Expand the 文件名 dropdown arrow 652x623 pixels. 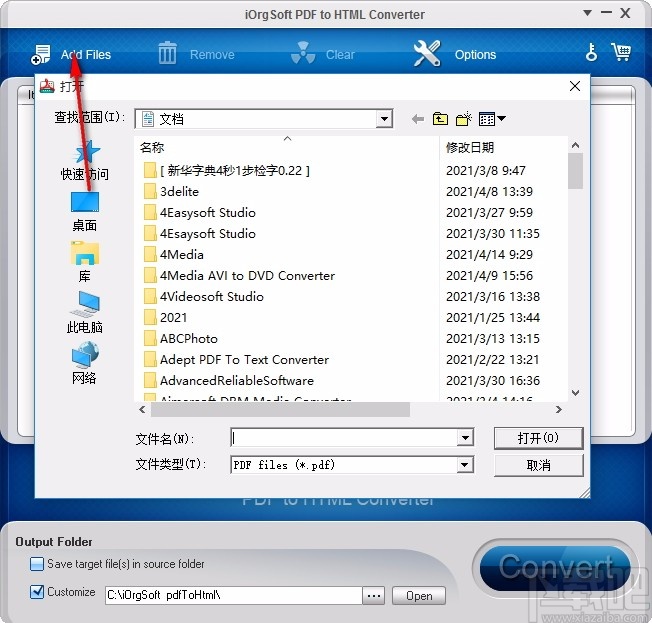[465, 438]
